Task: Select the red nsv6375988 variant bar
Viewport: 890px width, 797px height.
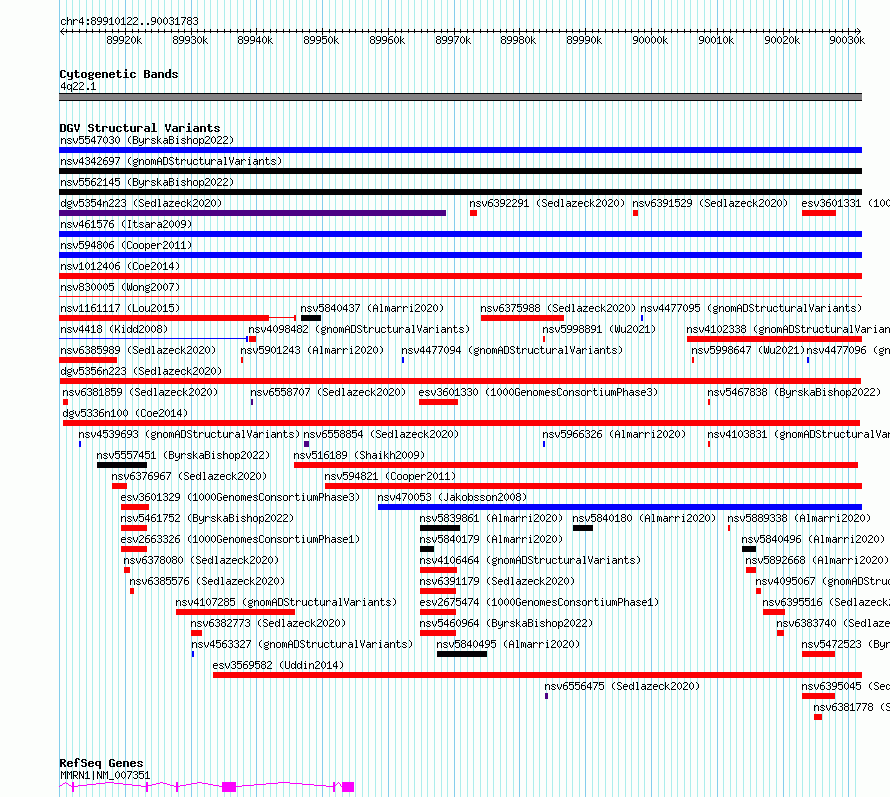Action: point(522,318)
